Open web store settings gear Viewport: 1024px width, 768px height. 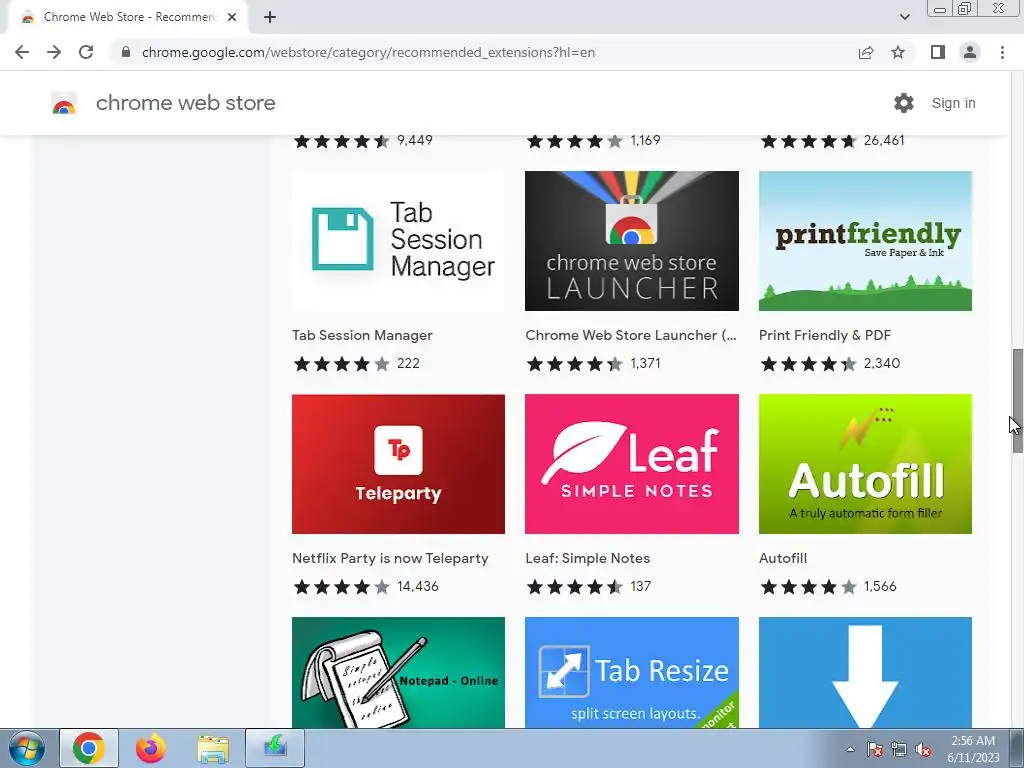[904, 103]
